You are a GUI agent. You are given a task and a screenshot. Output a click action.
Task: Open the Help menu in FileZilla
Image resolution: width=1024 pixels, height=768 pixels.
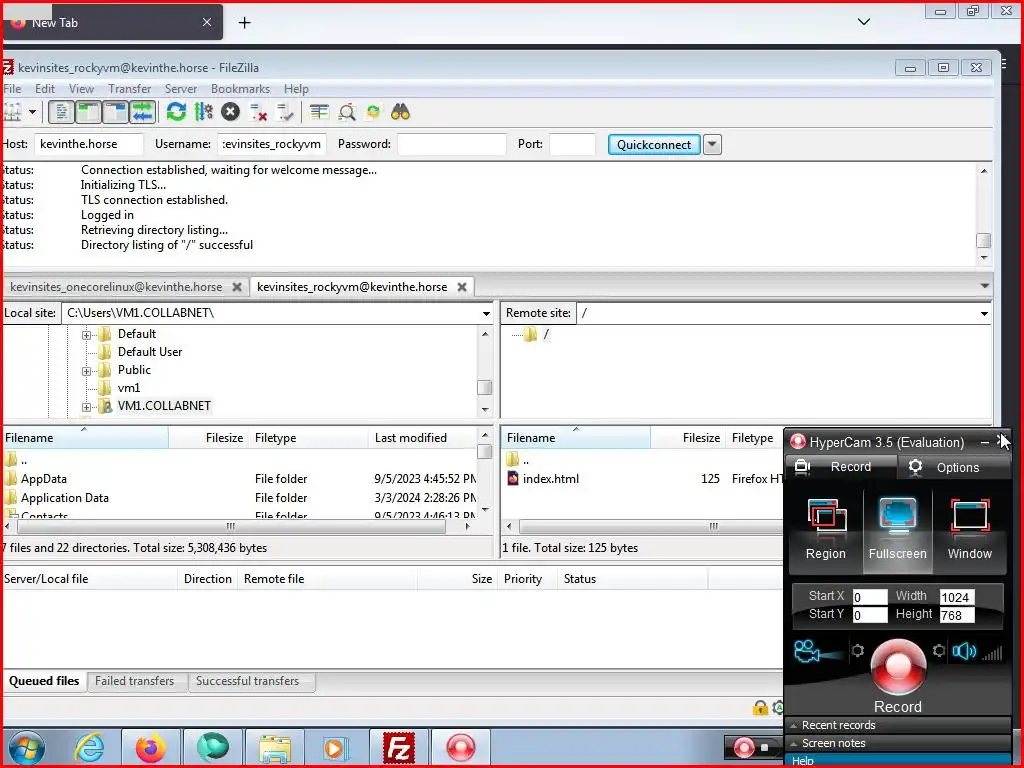click(296, 89)
